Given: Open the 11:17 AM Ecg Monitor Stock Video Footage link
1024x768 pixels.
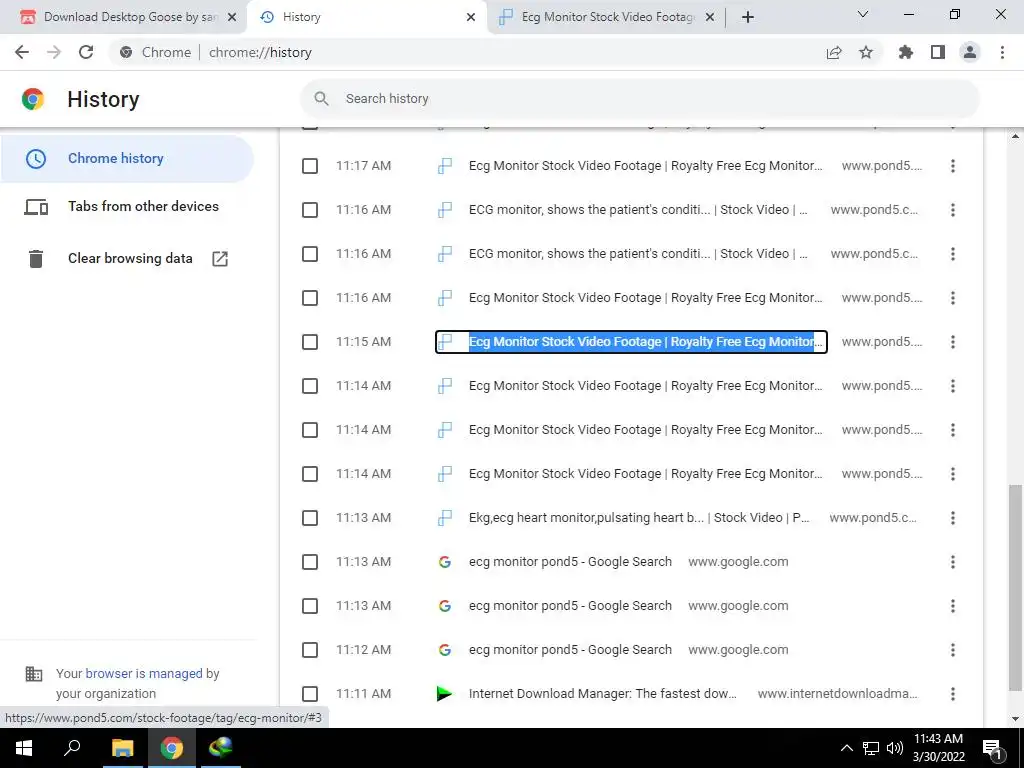Looking at the screenshot, I should coord(645,166).
